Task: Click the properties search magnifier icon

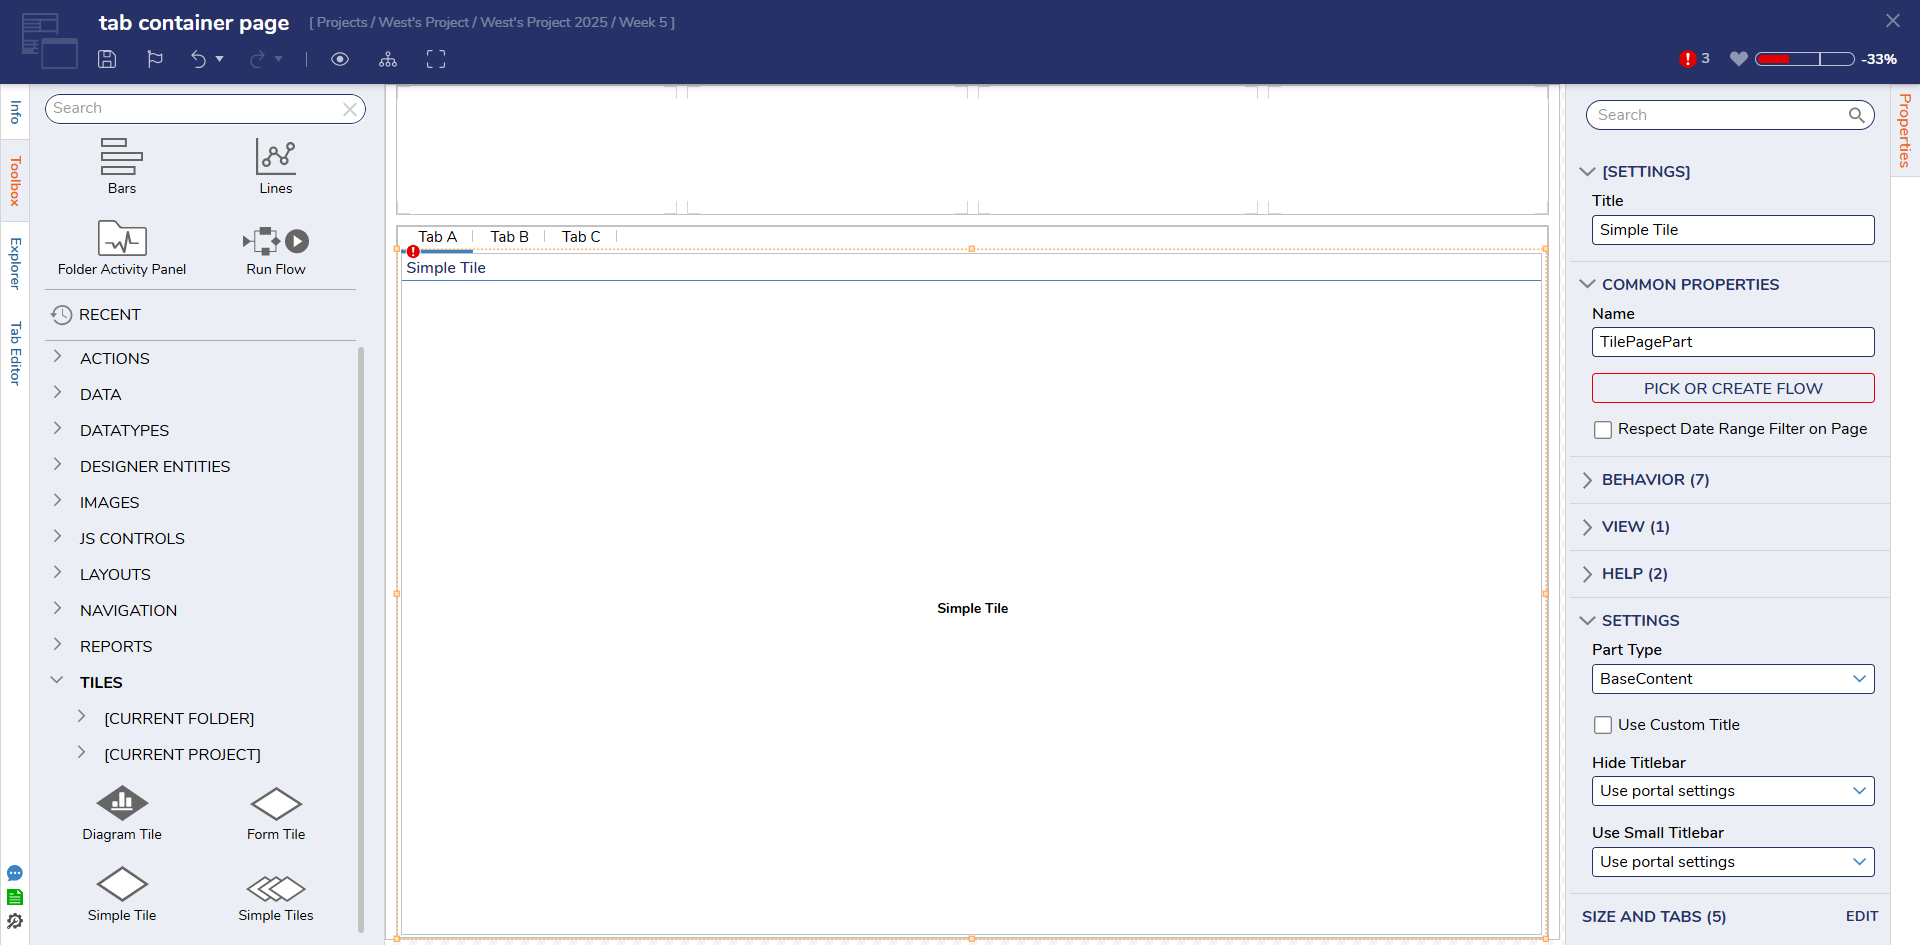Action: [x=1856, y=115]
